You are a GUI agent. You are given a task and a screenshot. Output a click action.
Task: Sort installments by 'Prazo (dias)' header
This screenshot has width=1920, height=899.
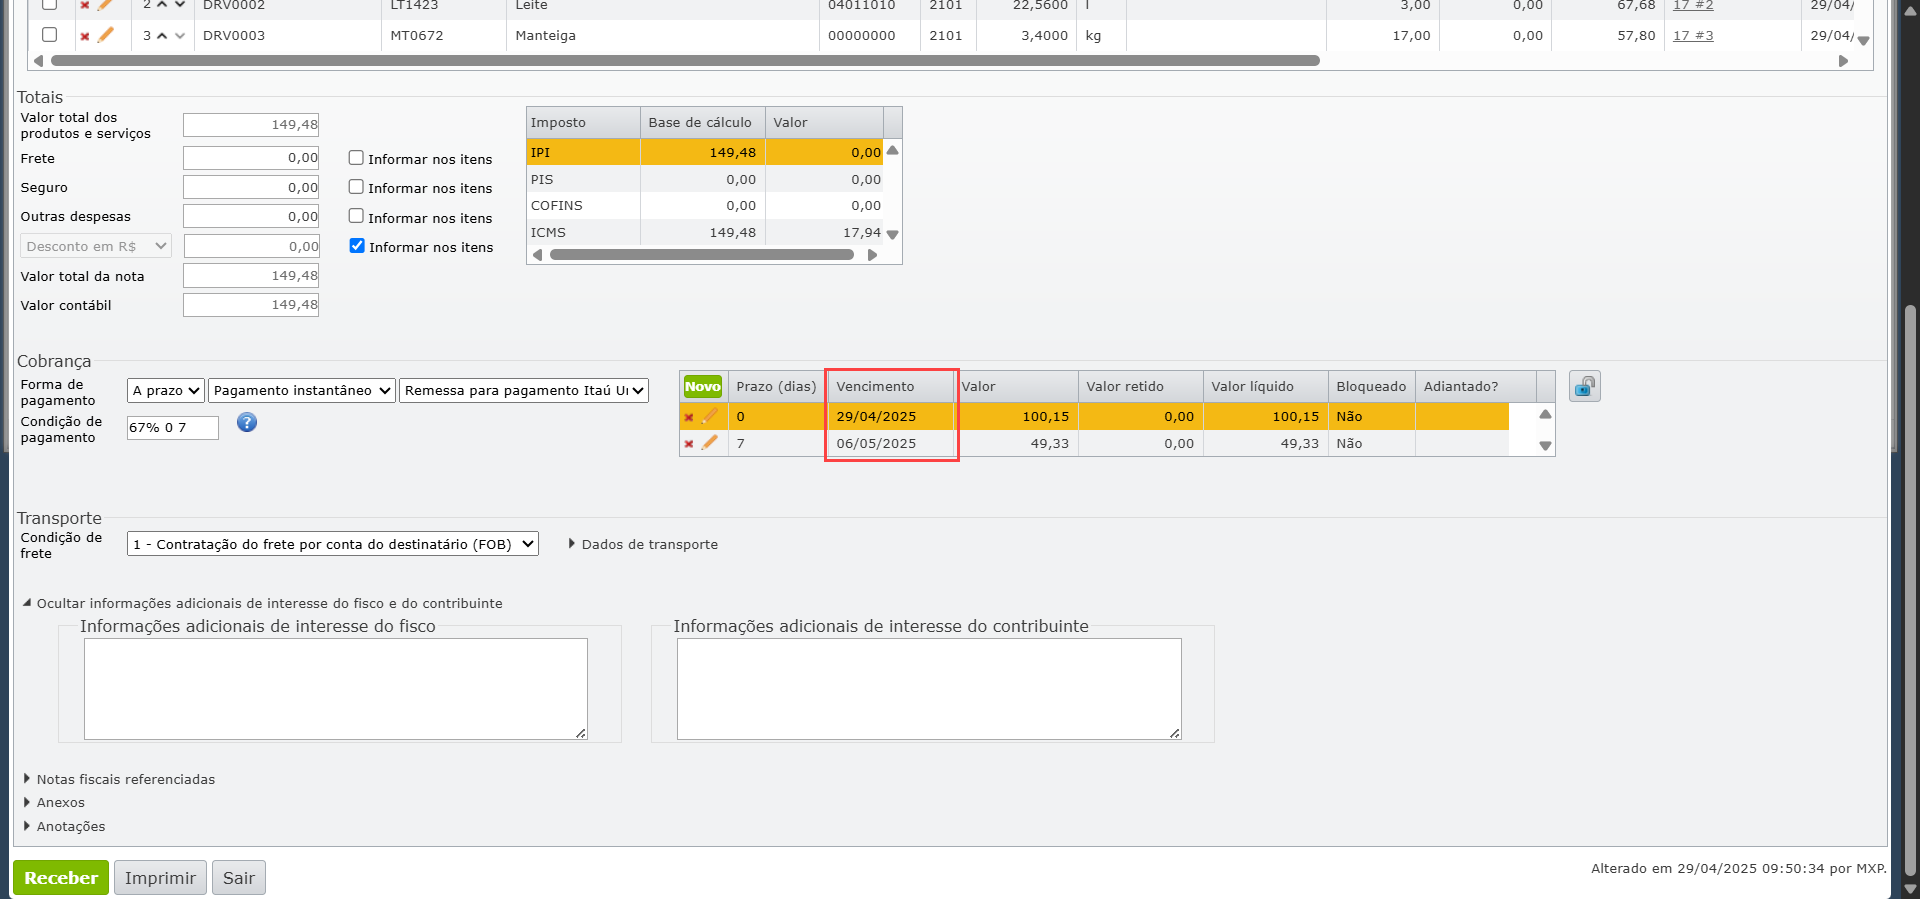click(777, 387)
